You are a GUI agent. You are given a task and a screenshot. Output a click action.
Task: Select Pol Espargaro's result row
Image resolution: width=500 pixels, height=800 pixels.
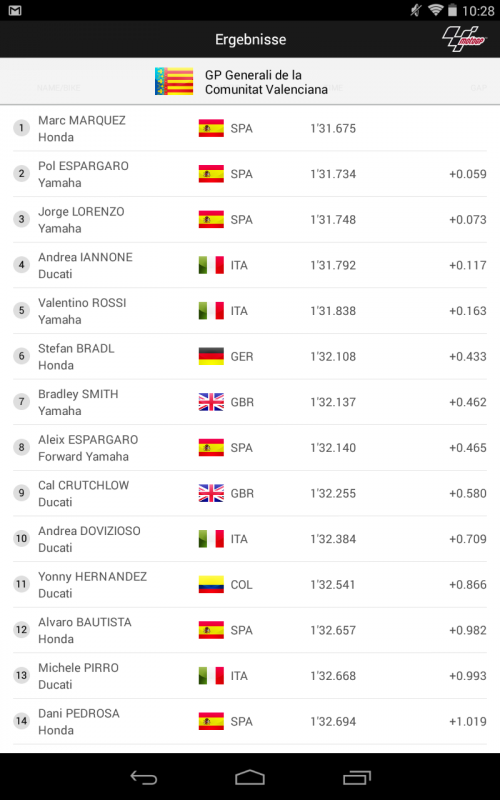click(x=250, y=174)
